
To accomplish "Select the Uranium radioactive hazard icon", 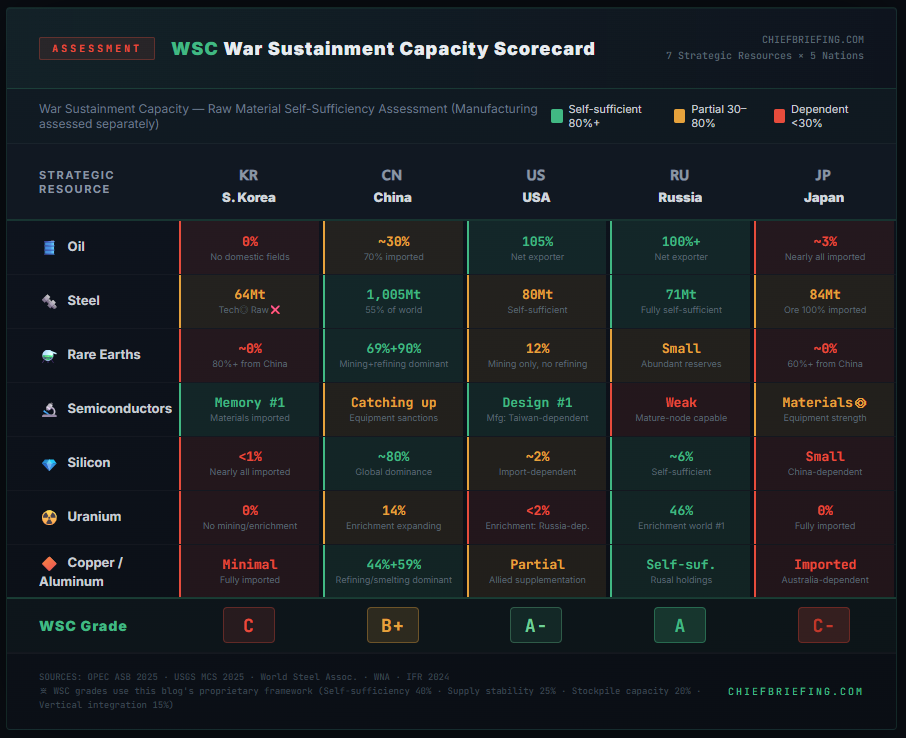I will [49, 516].
